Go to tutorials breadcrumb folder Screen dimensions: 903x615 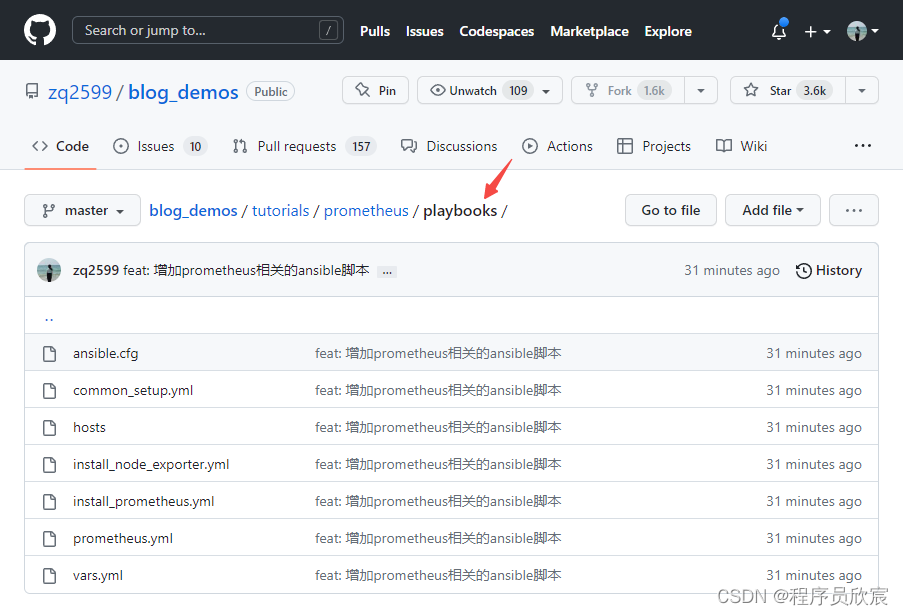[280, 211]
